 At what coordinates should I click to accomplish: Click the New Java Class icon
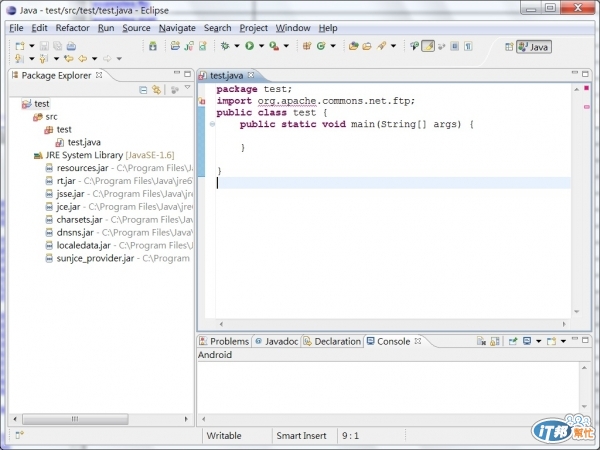(x=321, y=46)
